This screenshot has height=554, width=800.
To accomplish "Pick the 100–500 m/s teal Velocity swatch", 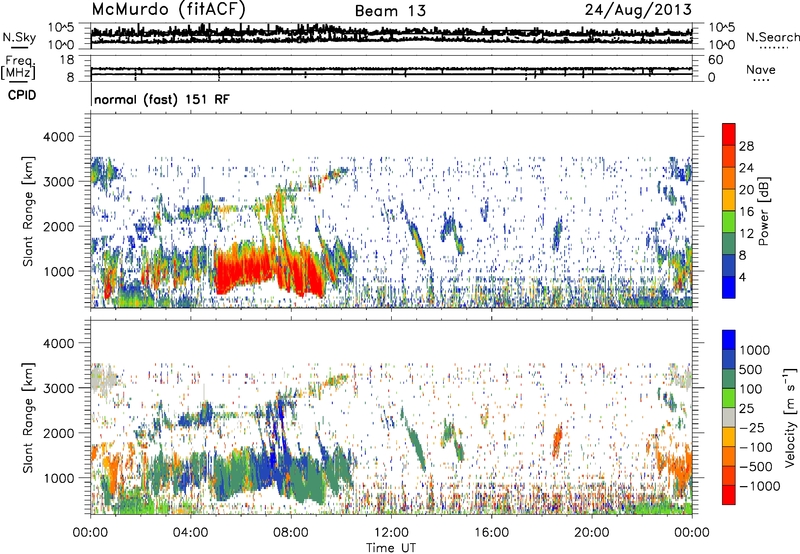I will point(729,379).
